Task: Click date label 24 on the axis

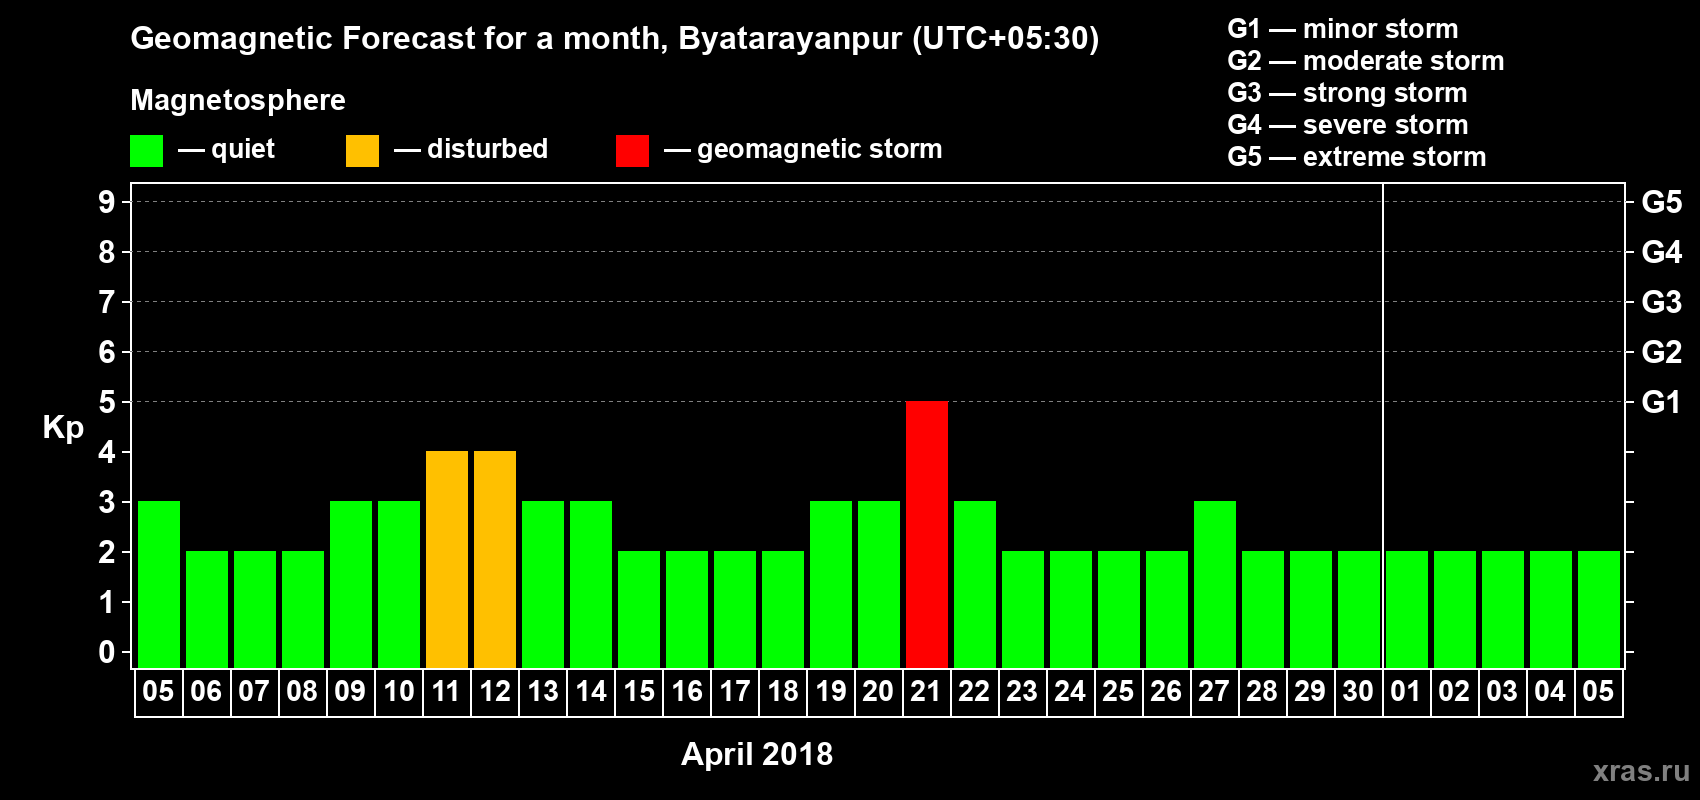Action: [x=1070, y=691]
